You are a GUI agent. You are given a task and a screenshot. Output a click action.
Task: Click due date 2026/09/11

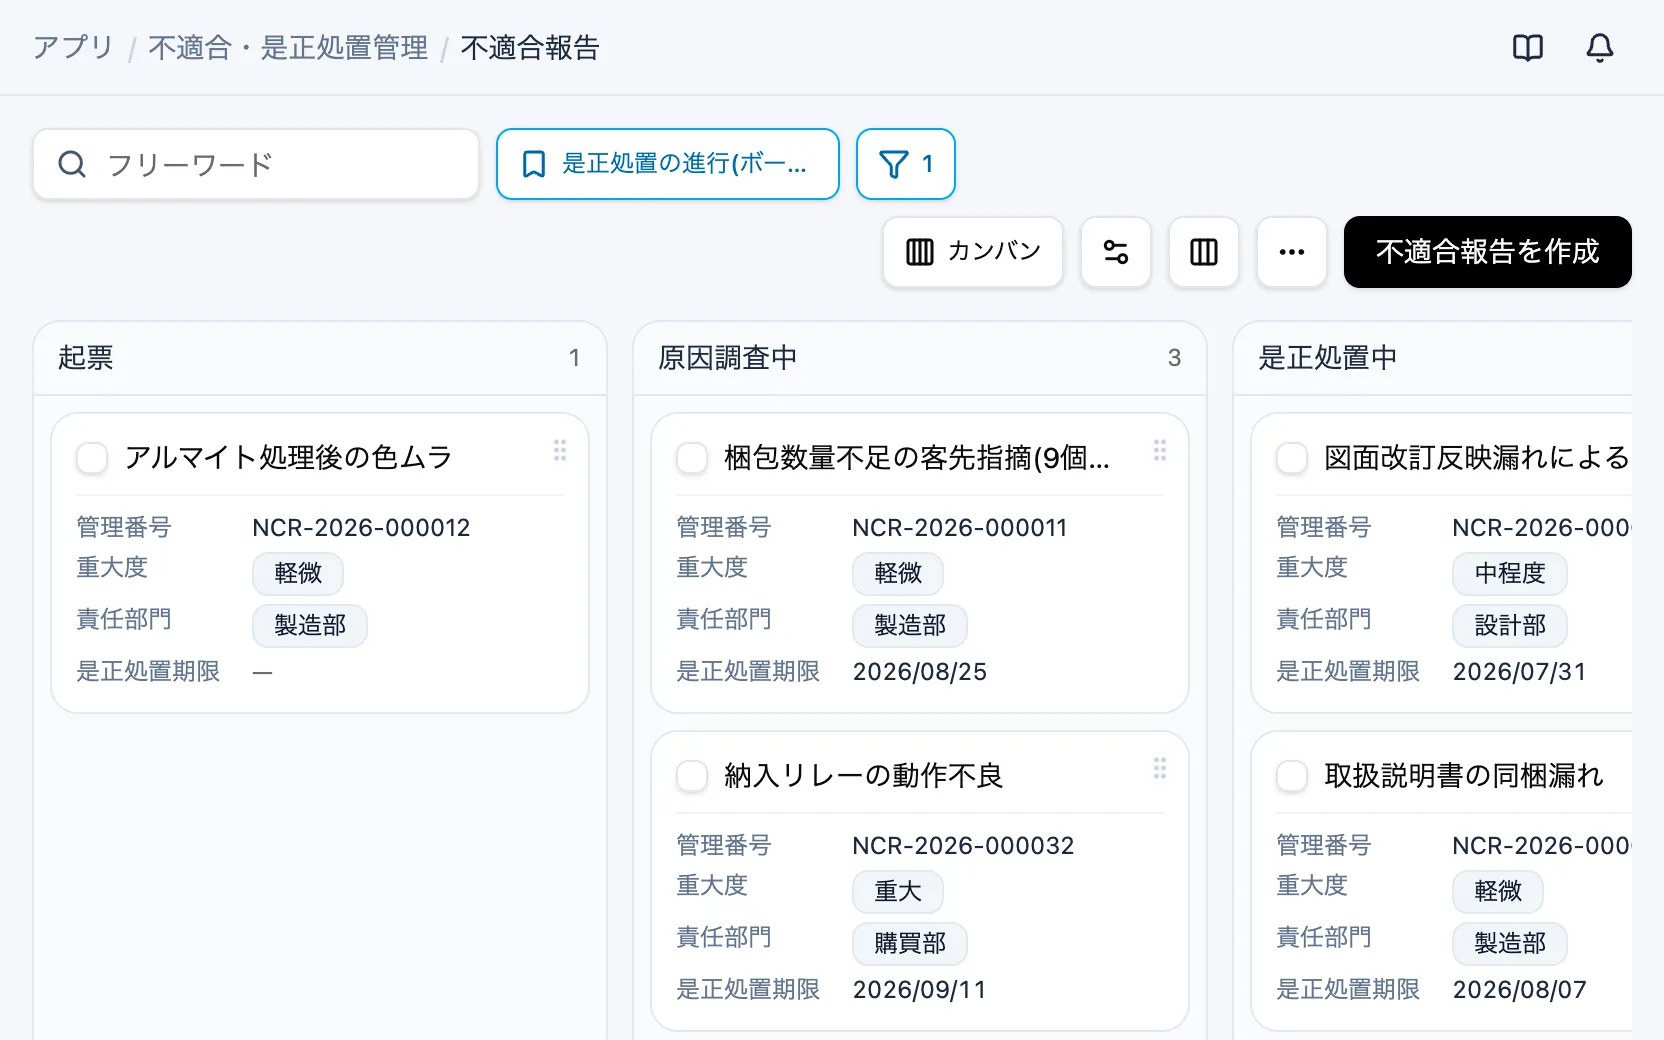click(920, 990)
